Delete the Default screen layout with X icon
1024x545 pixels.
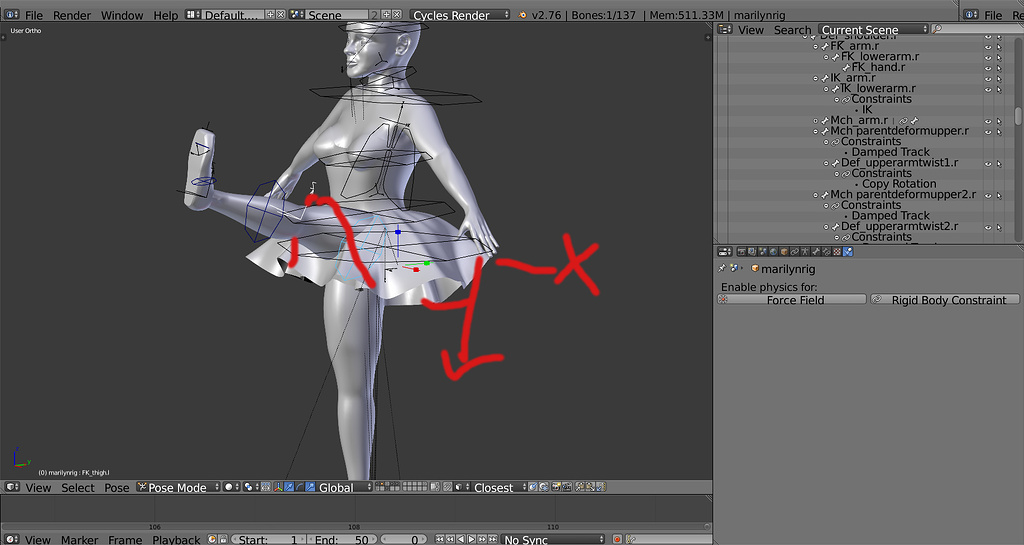coord(281,14)
